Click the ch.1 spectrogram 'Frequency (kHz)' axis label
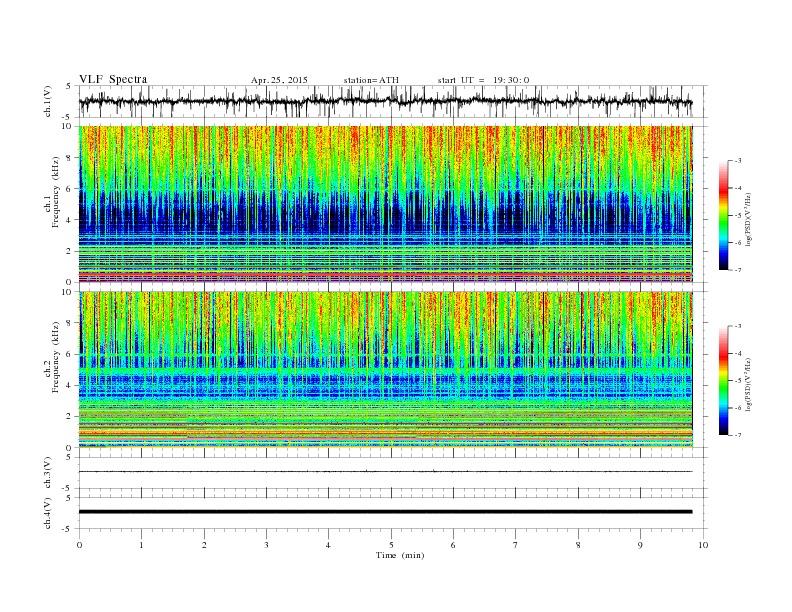 pyautogui.click(x=56, y=192)
